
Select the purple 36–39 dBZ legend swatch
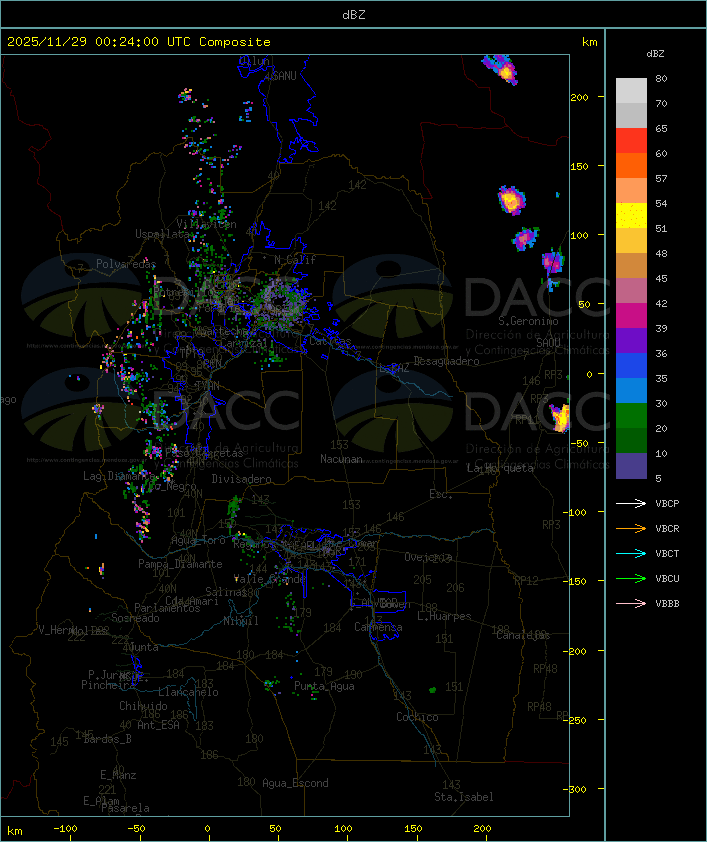click(x=631, y=341)
